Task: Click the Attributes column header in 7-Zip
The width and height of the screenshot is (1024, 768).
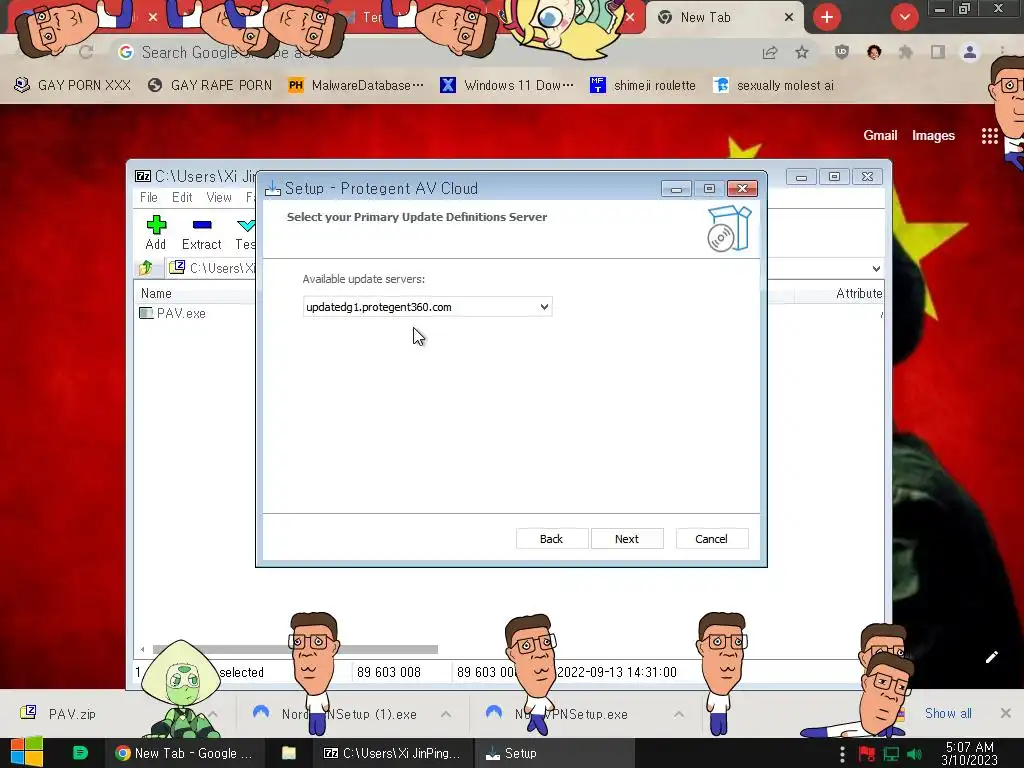Action: tap(858, 294)
